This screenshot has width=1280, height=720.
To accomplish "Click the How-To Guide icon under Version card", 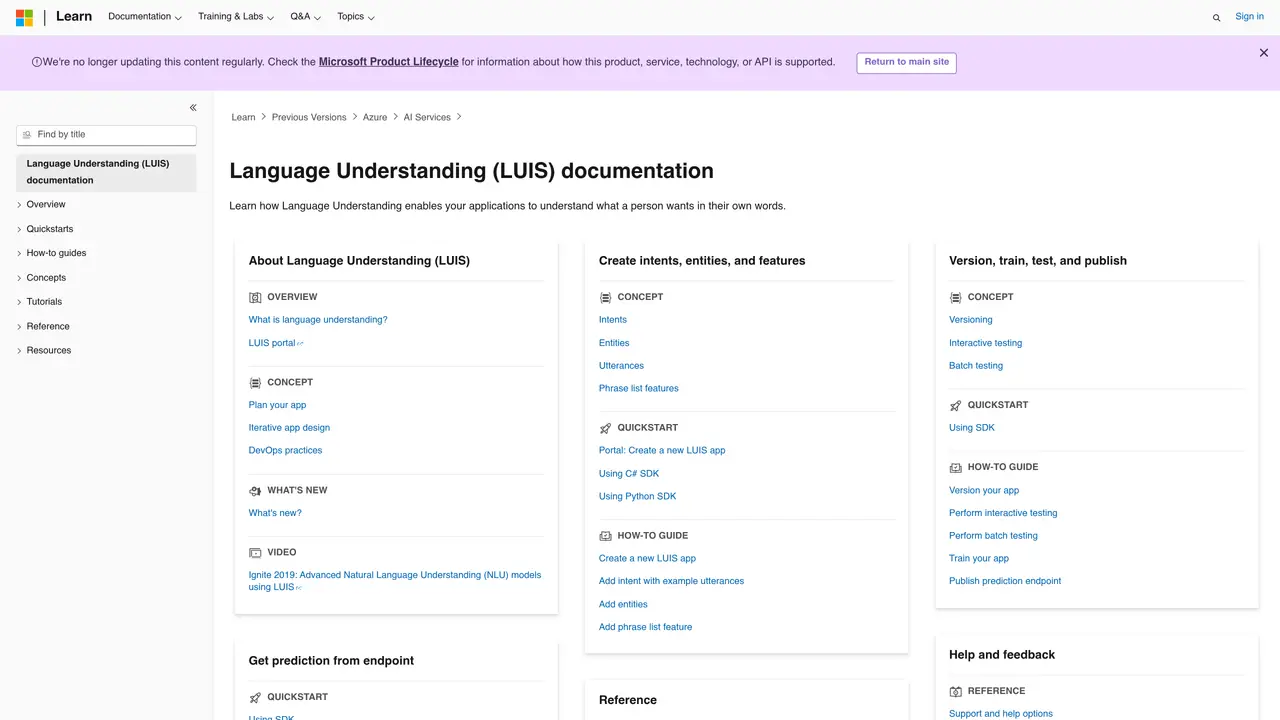I will (955, 467).
